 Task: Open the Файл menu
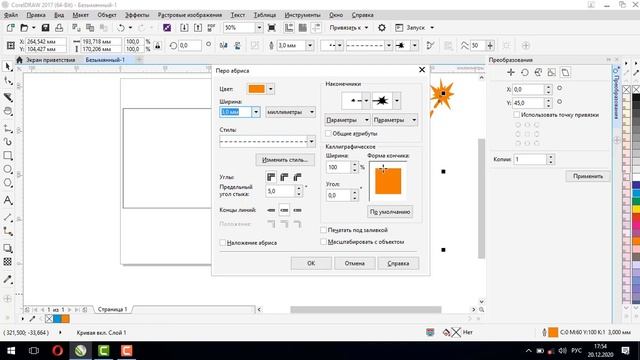point(11,15)
